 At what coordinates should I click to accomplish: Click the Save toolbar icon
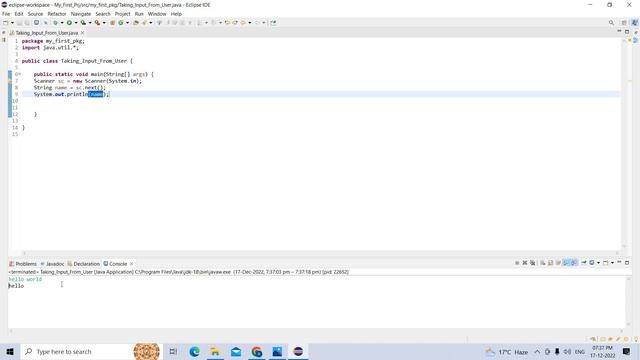coord(19,23)
